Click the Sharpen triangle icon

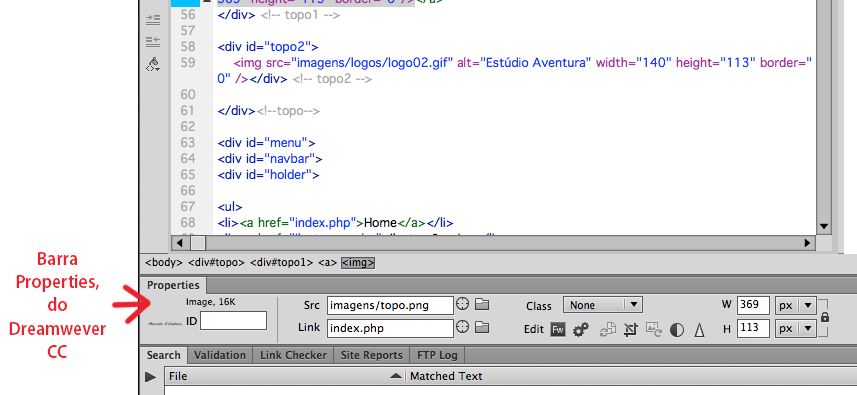tap(699, 330)
